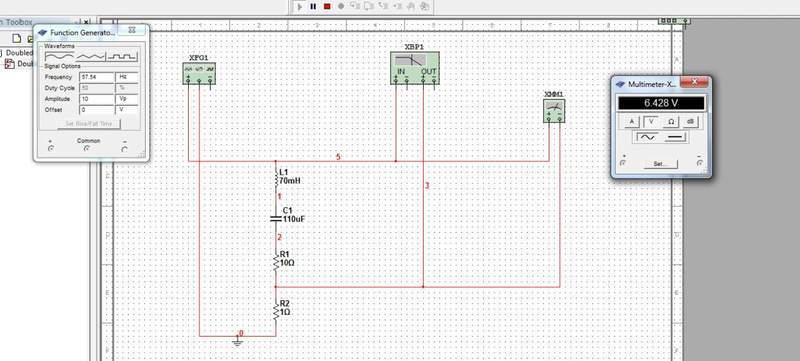The height and width of the screenshot is (361, 800).
Task: Open the amplitude unit Vp dropdown
Action: point(128,99)
